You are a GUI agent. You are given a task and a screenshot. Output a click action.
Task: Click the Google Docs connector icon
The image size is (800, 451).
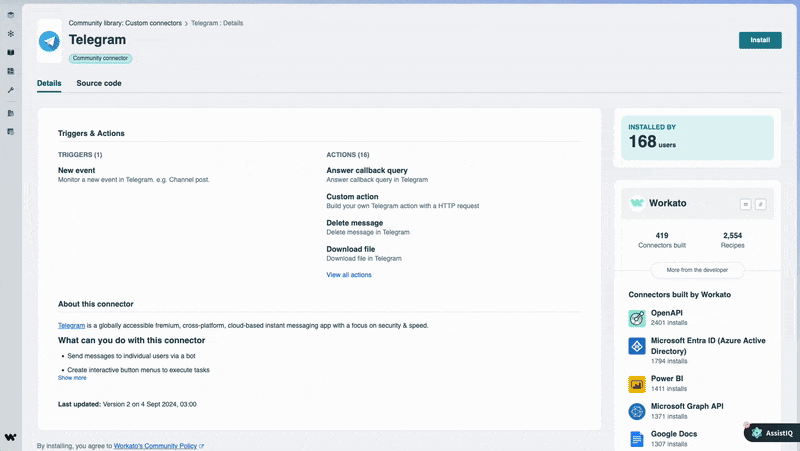click(637, 439)
